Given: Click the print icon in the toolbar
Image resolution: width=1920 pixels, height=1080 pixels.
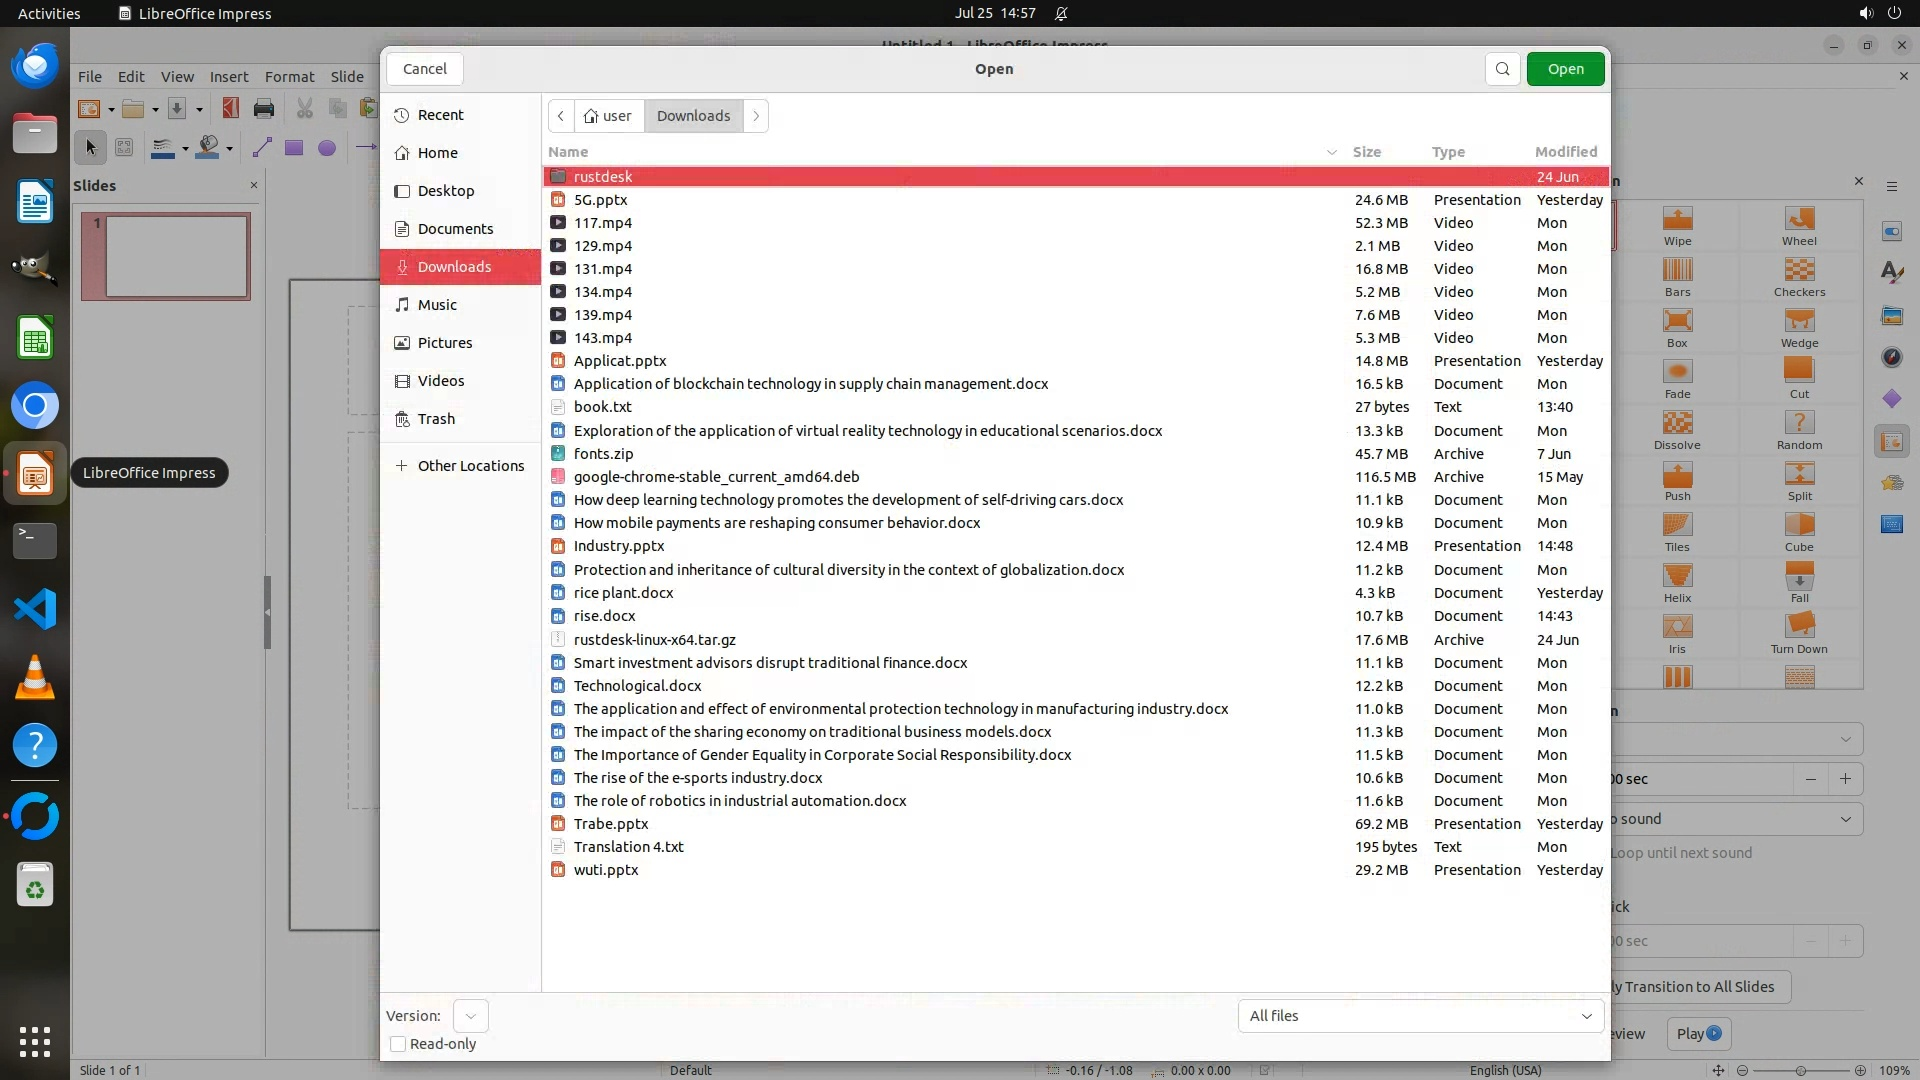Looking at the screenshot, I should click(264, 109).
